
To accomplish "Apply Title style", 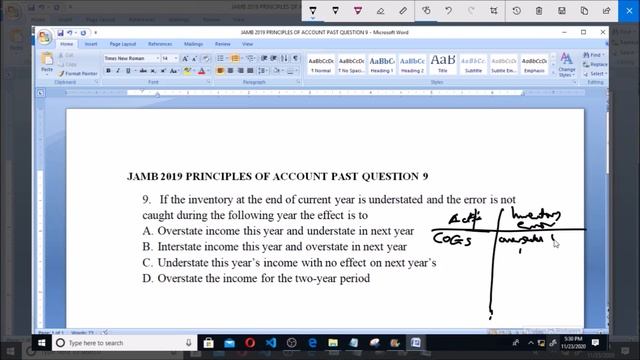I will [x=443, y=64].
